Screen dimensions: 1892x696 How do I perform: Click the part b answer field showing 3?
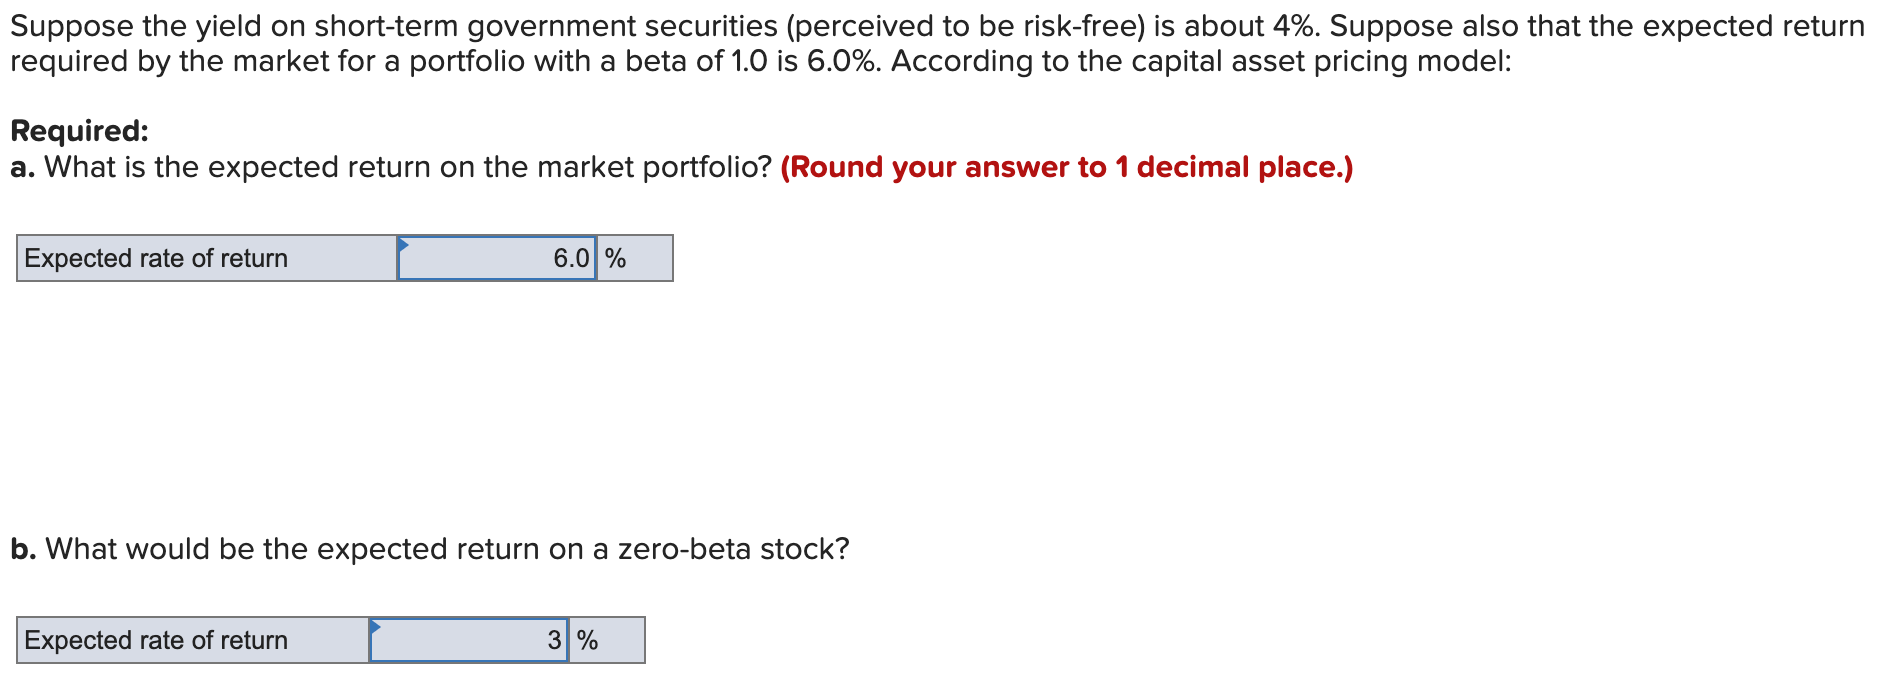[468, 641]
